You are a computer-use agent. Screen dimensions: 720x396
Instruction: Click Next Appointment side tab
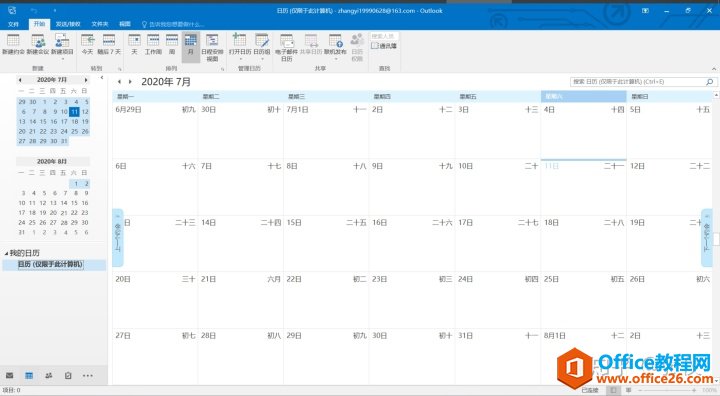pyautogui.click(x=707, y=238)
